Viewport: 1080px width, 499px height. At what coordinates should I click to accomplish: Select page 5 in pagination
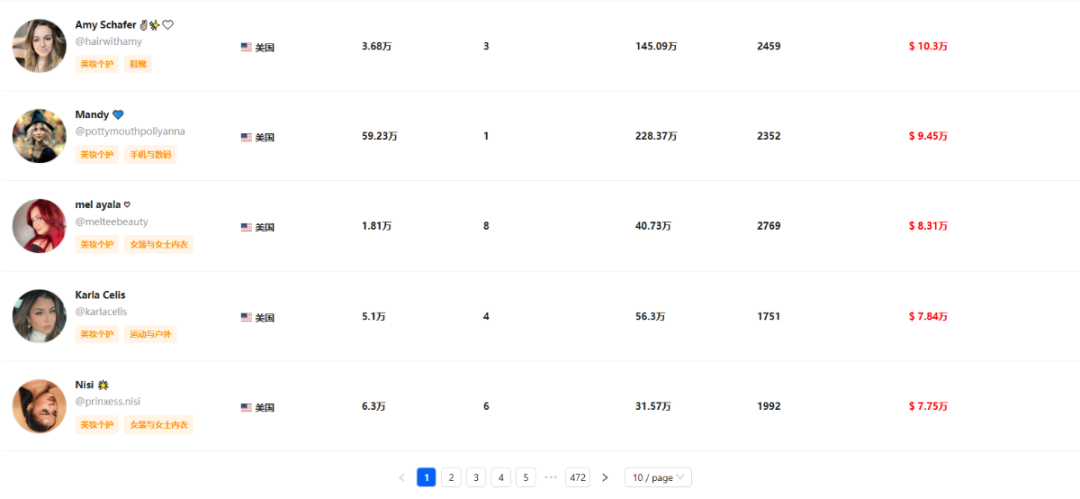coord(526,478)
